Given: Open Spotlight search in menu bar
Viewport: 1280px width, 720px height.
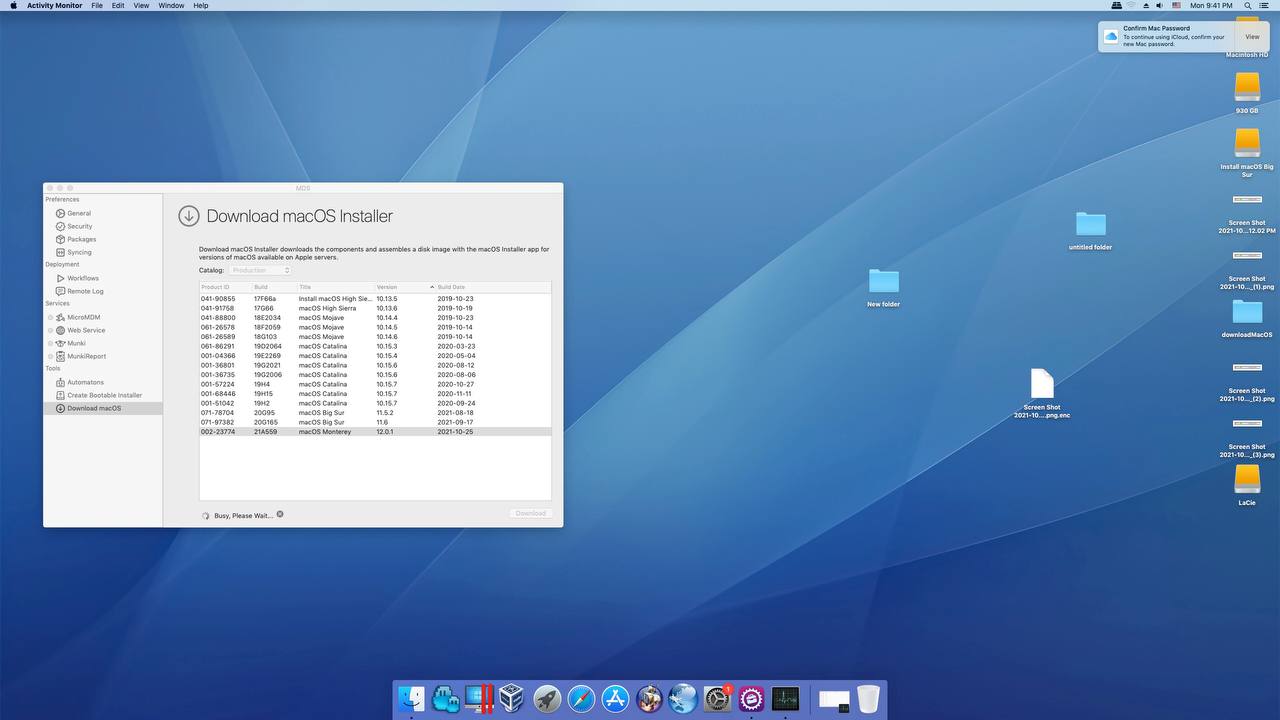Looking at the screenshot, I should (1248, 5).
